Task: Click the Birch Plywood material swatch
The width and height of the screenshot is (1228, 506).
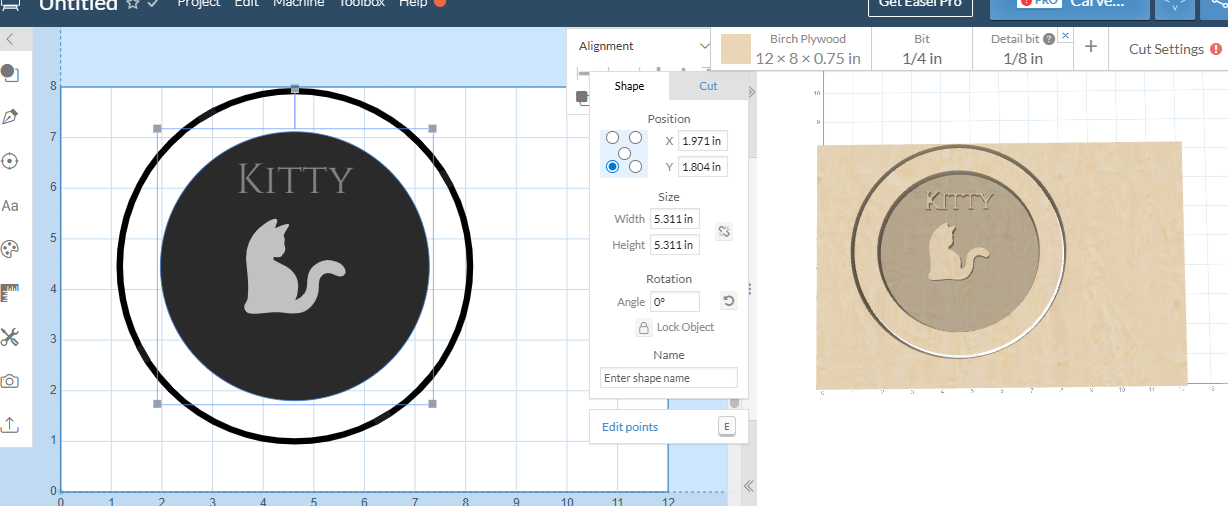Action: (x=736, y=49)
